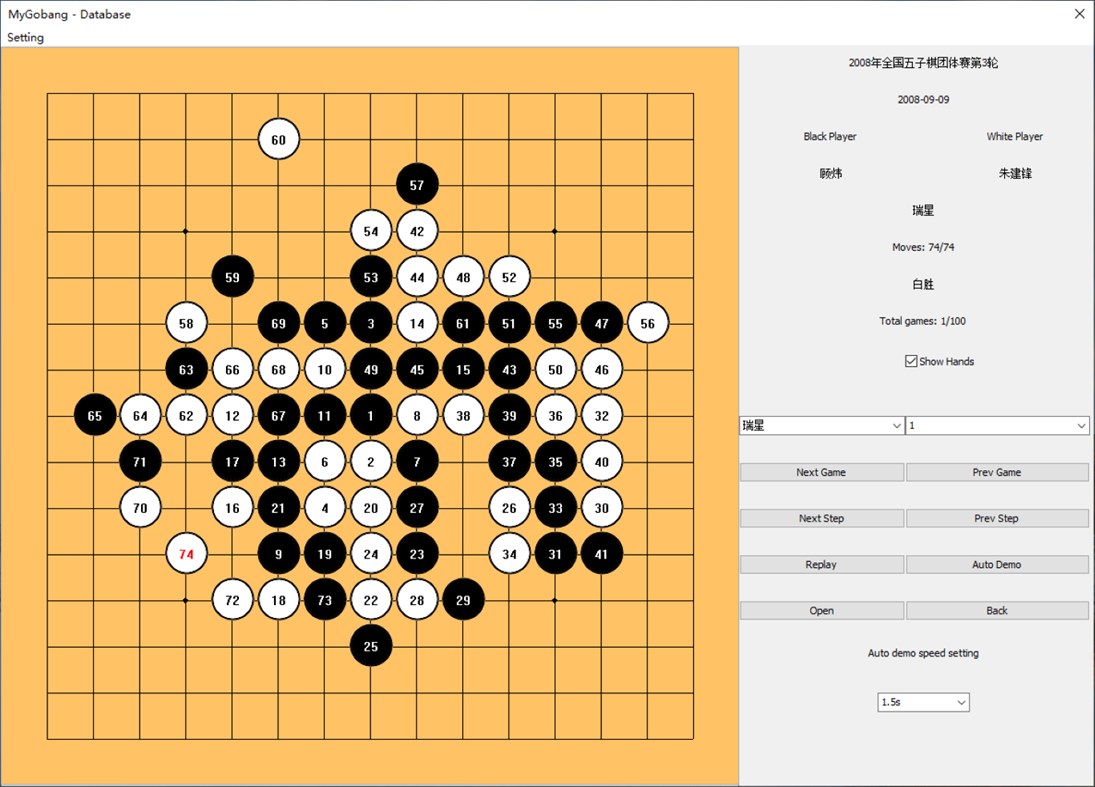Click the red stone numbered 74

186,554
